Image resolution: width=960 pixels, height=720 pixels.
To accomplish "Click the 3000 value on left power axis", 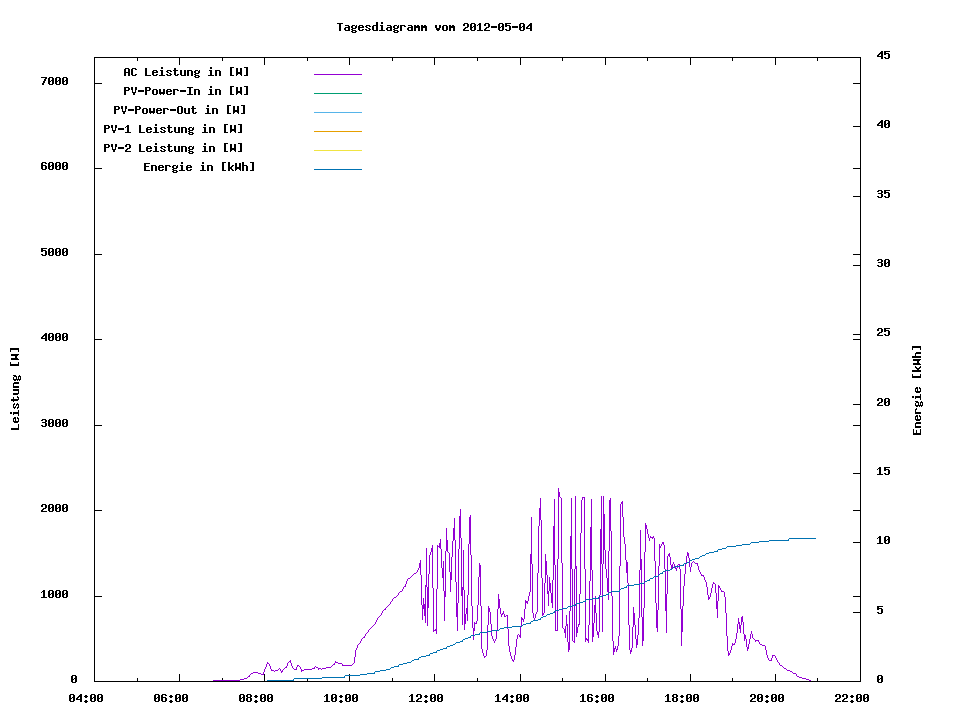I will pyautogui.click(x=54, y=424).
